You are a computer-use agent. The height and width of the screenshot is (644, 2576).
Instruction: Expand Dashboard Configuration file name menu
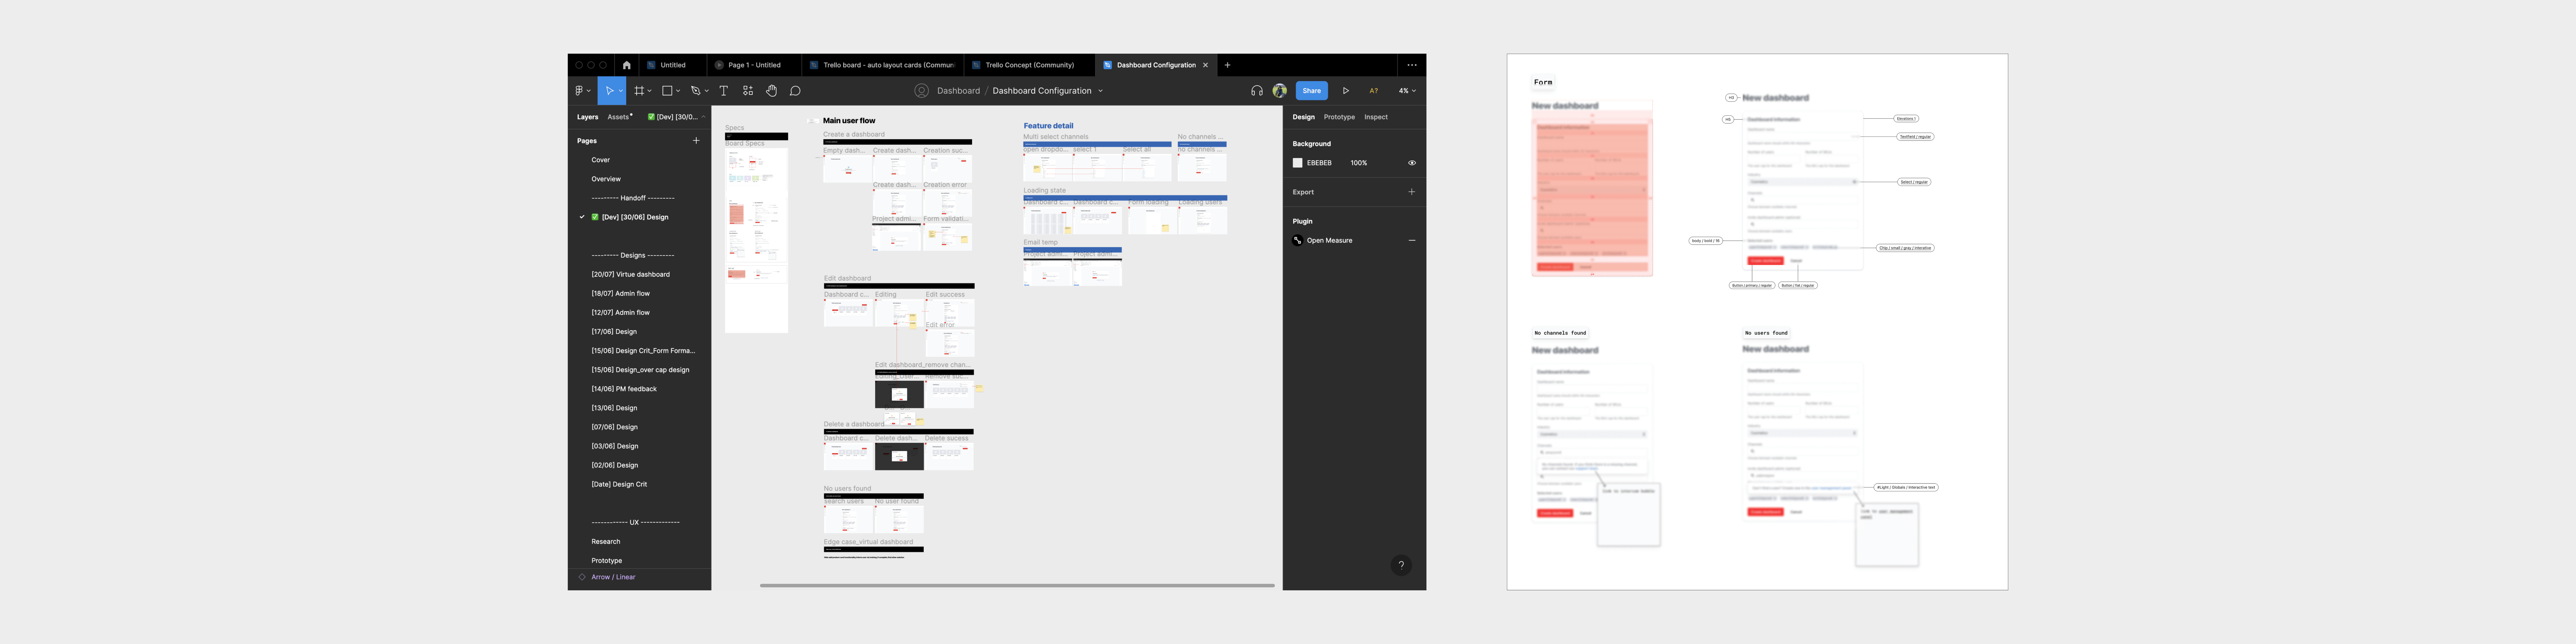click(x=1101, y=91)
